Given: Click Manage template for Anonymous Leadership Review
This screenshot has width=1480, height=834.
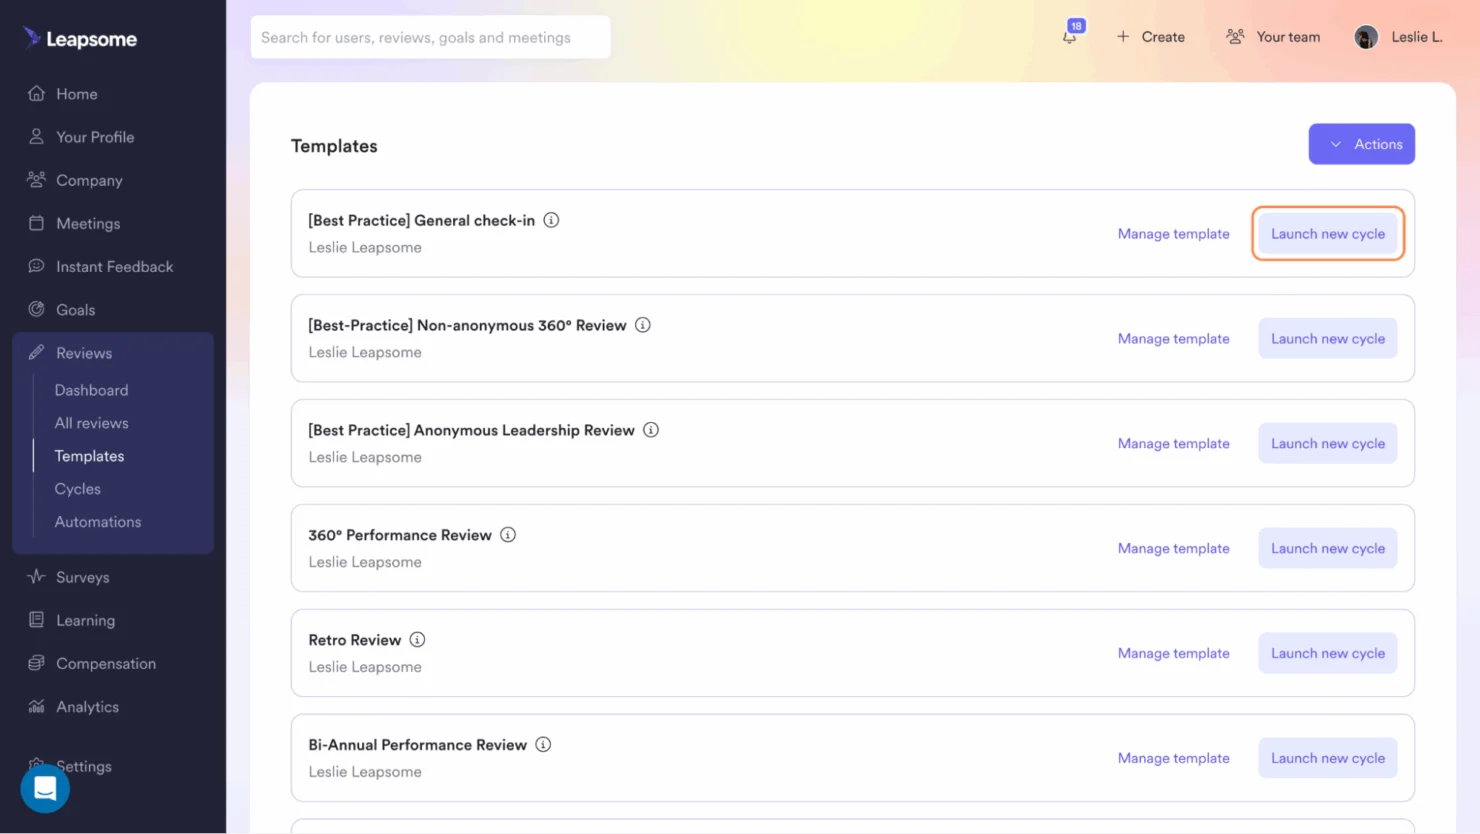Looking at the screenshot, I should 1173,443.
